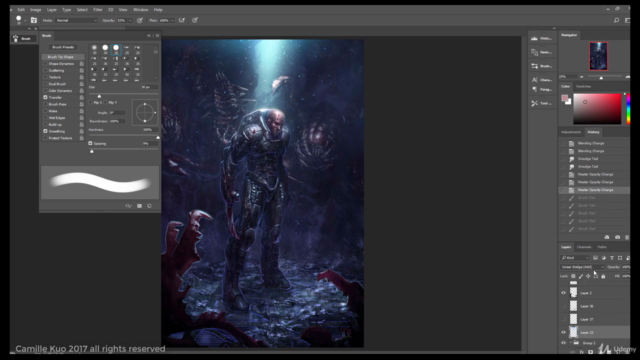640x360 pixels.
Task: Open the Opacity dropdown arrow in options bar
Action: (x=130, y=20)
